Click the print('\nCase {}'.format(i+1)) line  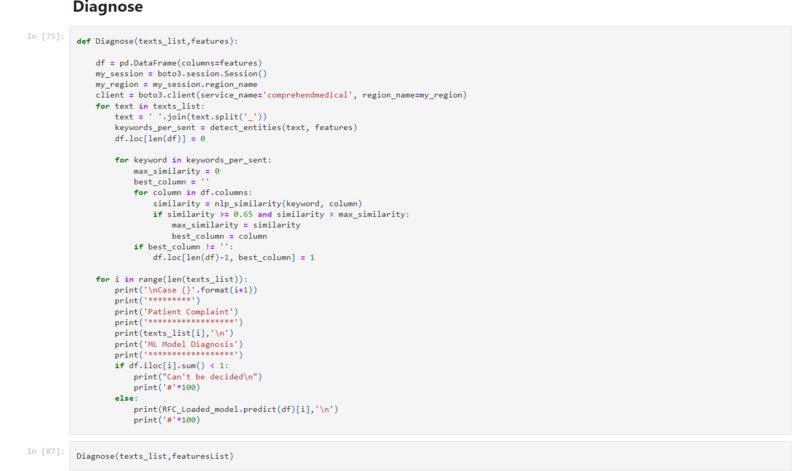coord(186,290)
